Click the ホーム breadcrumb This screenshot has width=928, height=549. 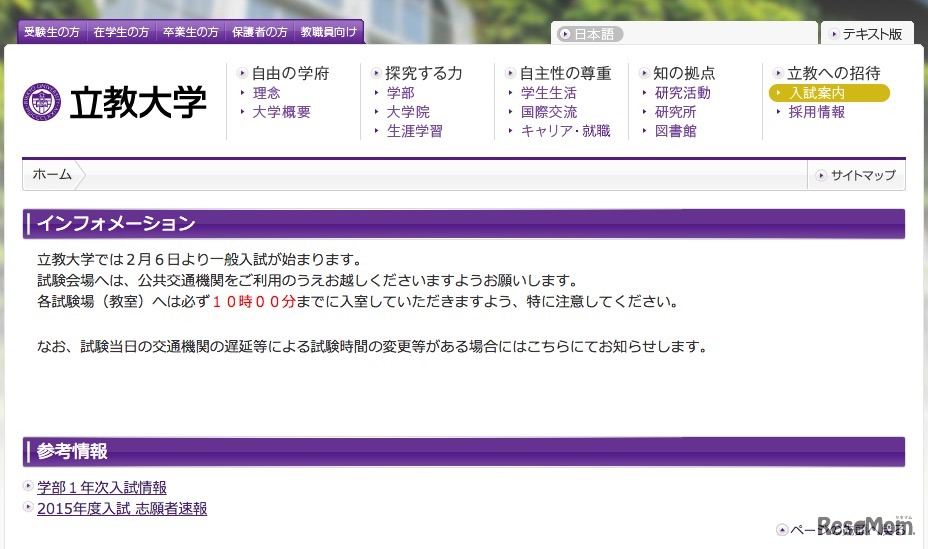pyautogui.click(x=52, y=175)
